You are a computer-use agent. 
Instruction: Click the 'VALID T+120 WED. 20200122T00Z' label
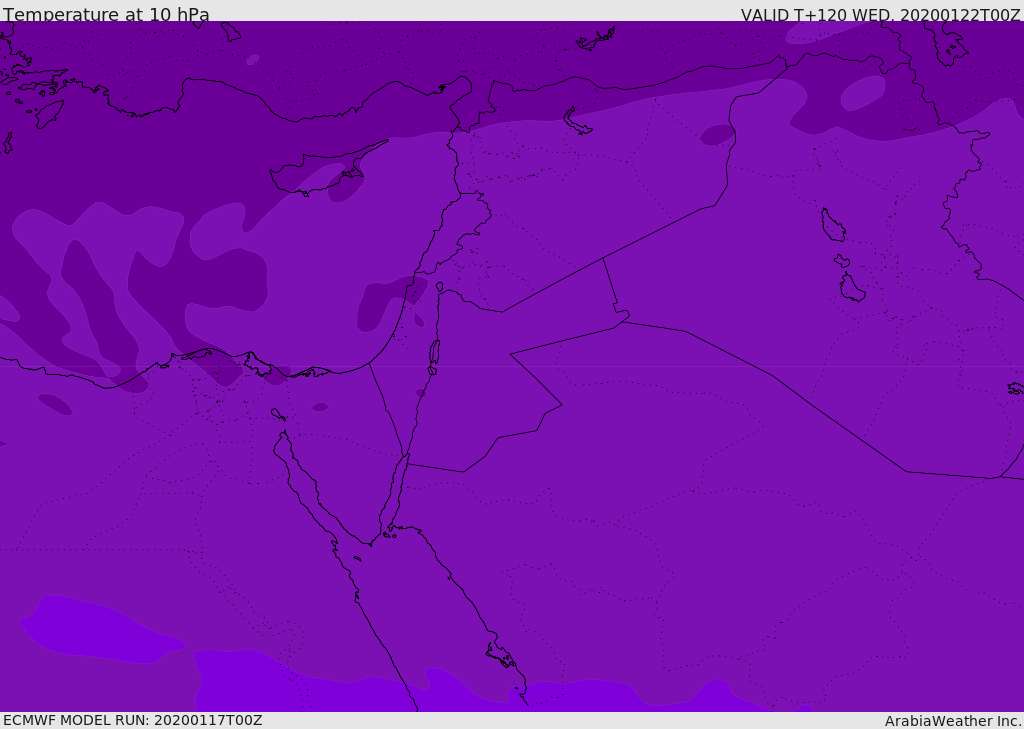[x=880, y=15]
